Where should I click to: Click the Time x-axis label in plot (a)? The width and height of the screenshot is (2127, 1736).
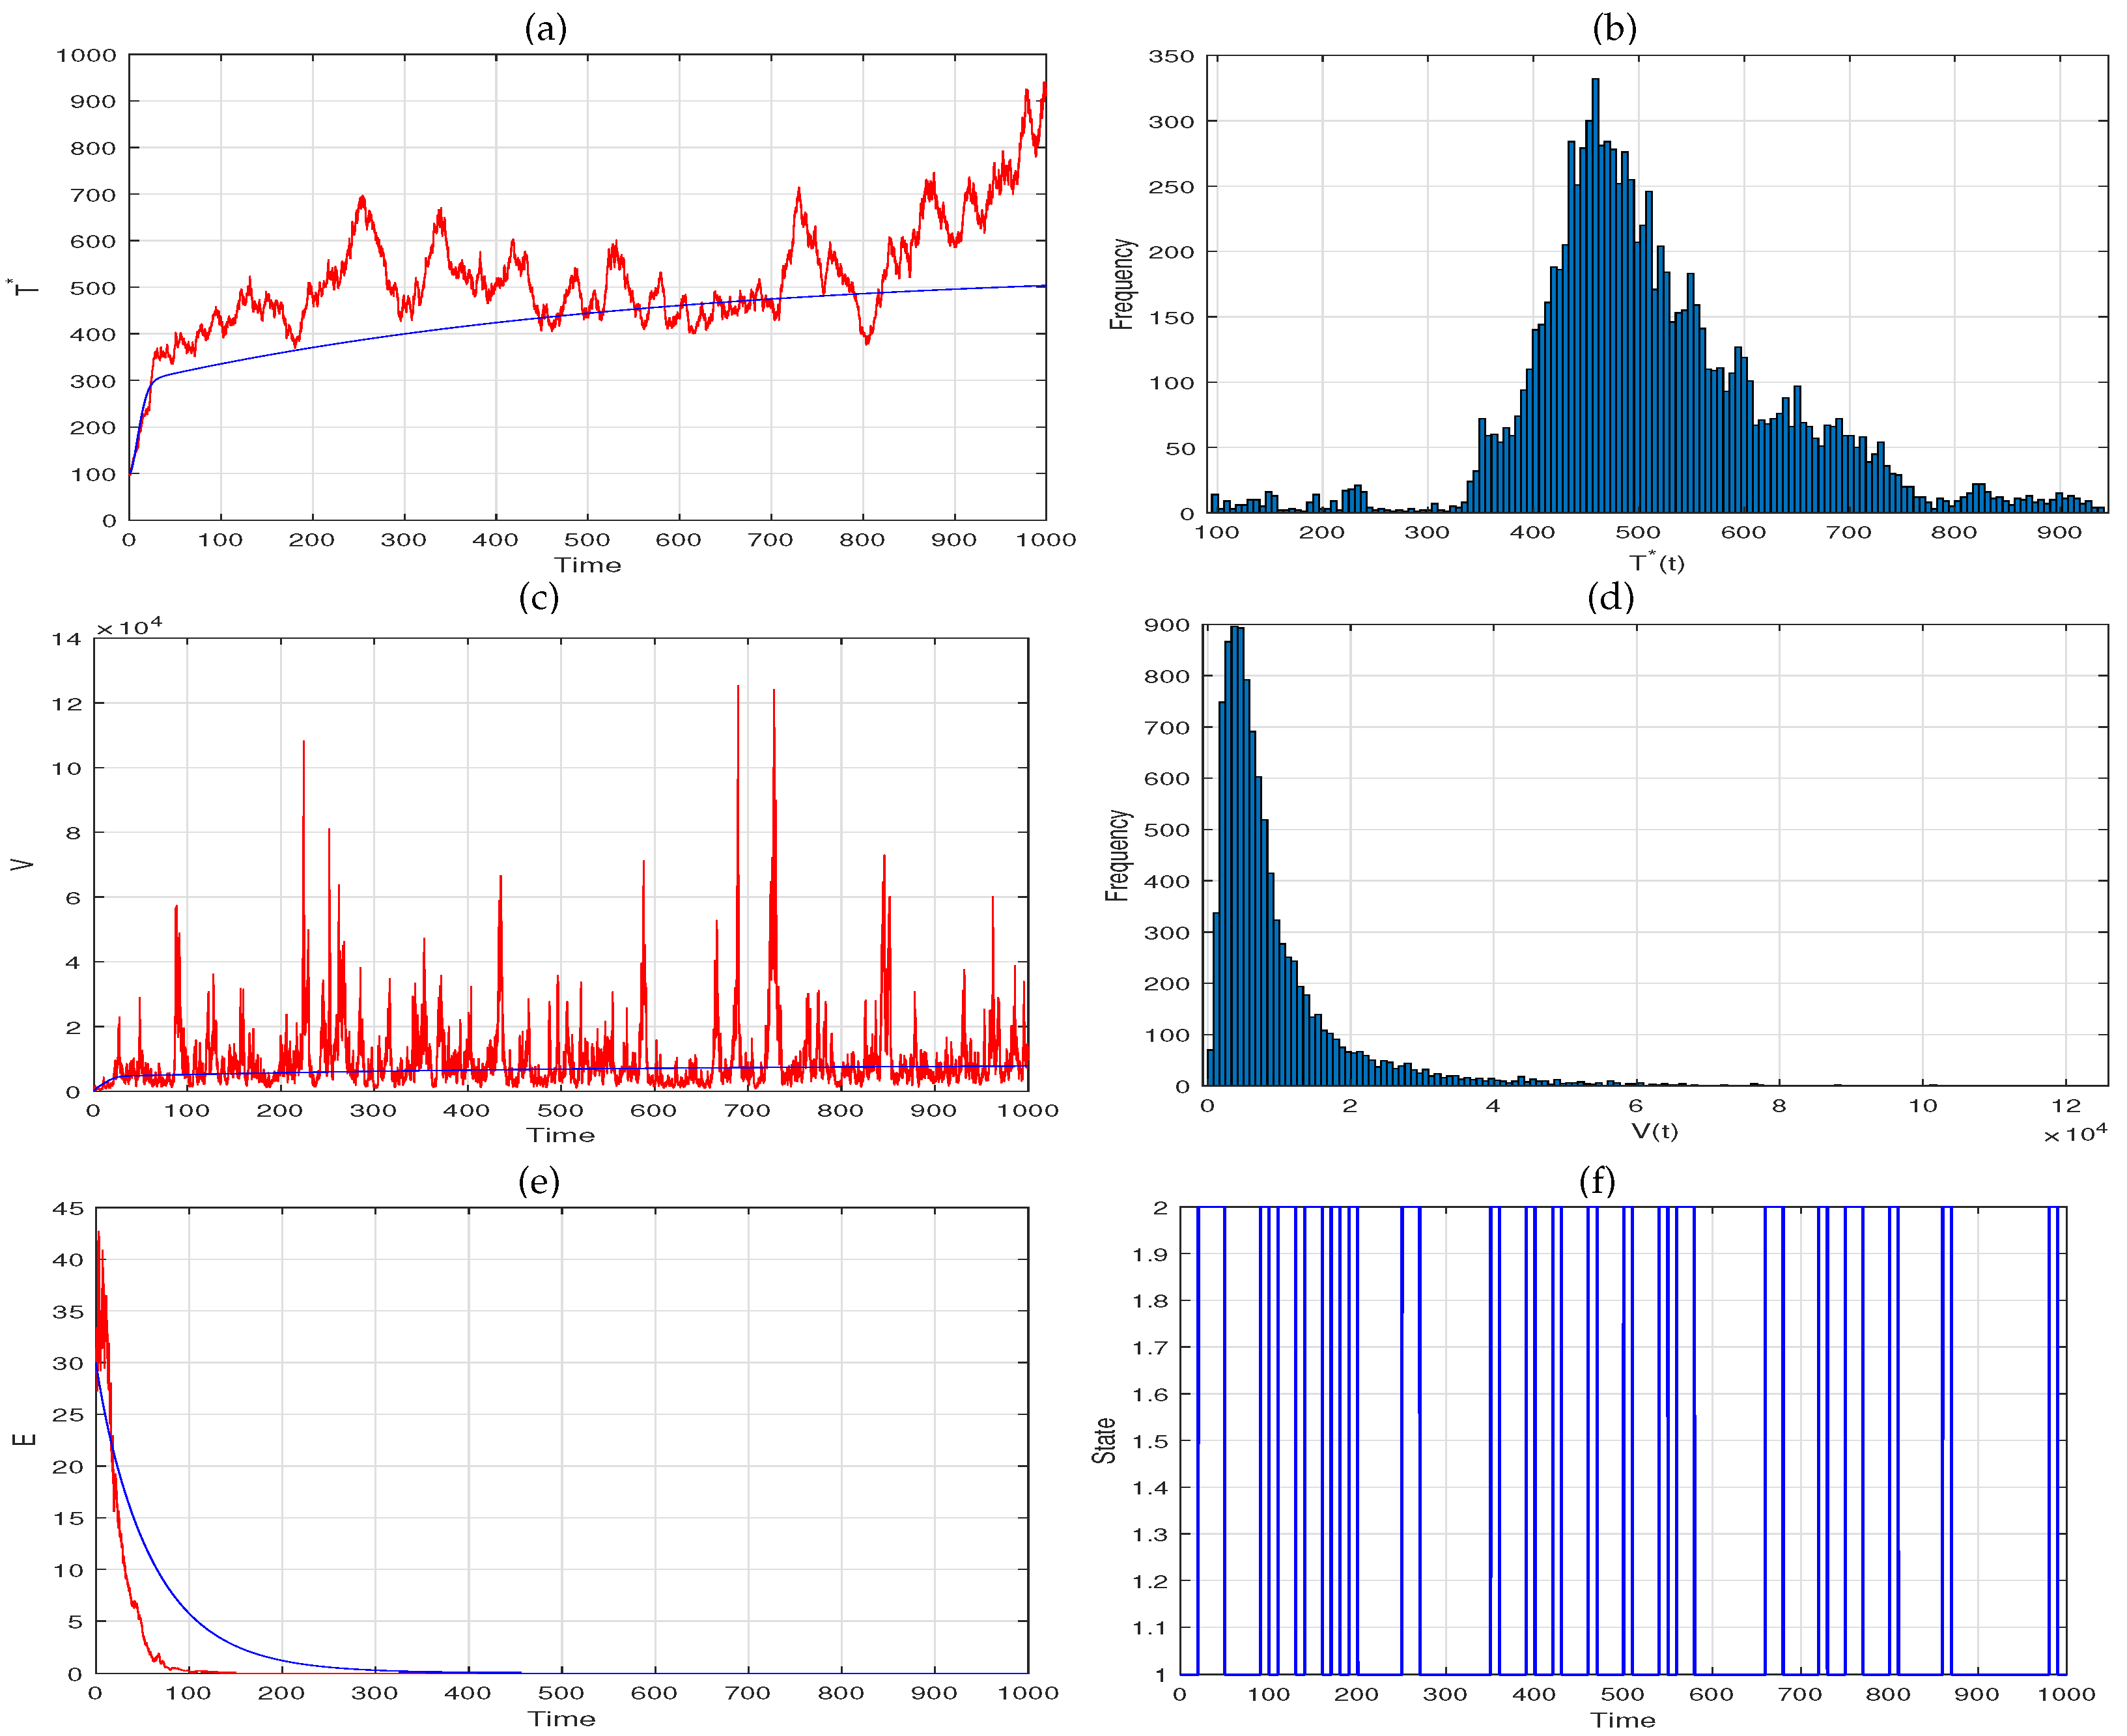tap(588, 565)
